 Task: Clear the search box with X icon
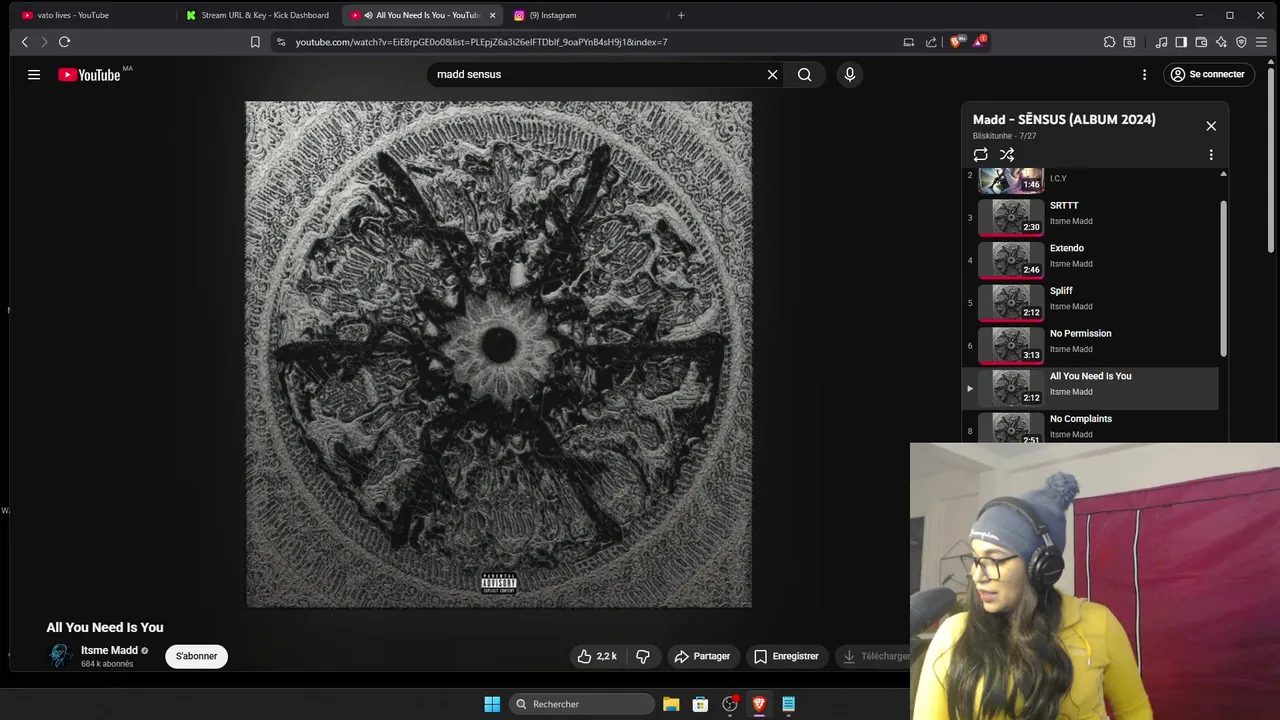pyautogui.click(x=772, y=74)
